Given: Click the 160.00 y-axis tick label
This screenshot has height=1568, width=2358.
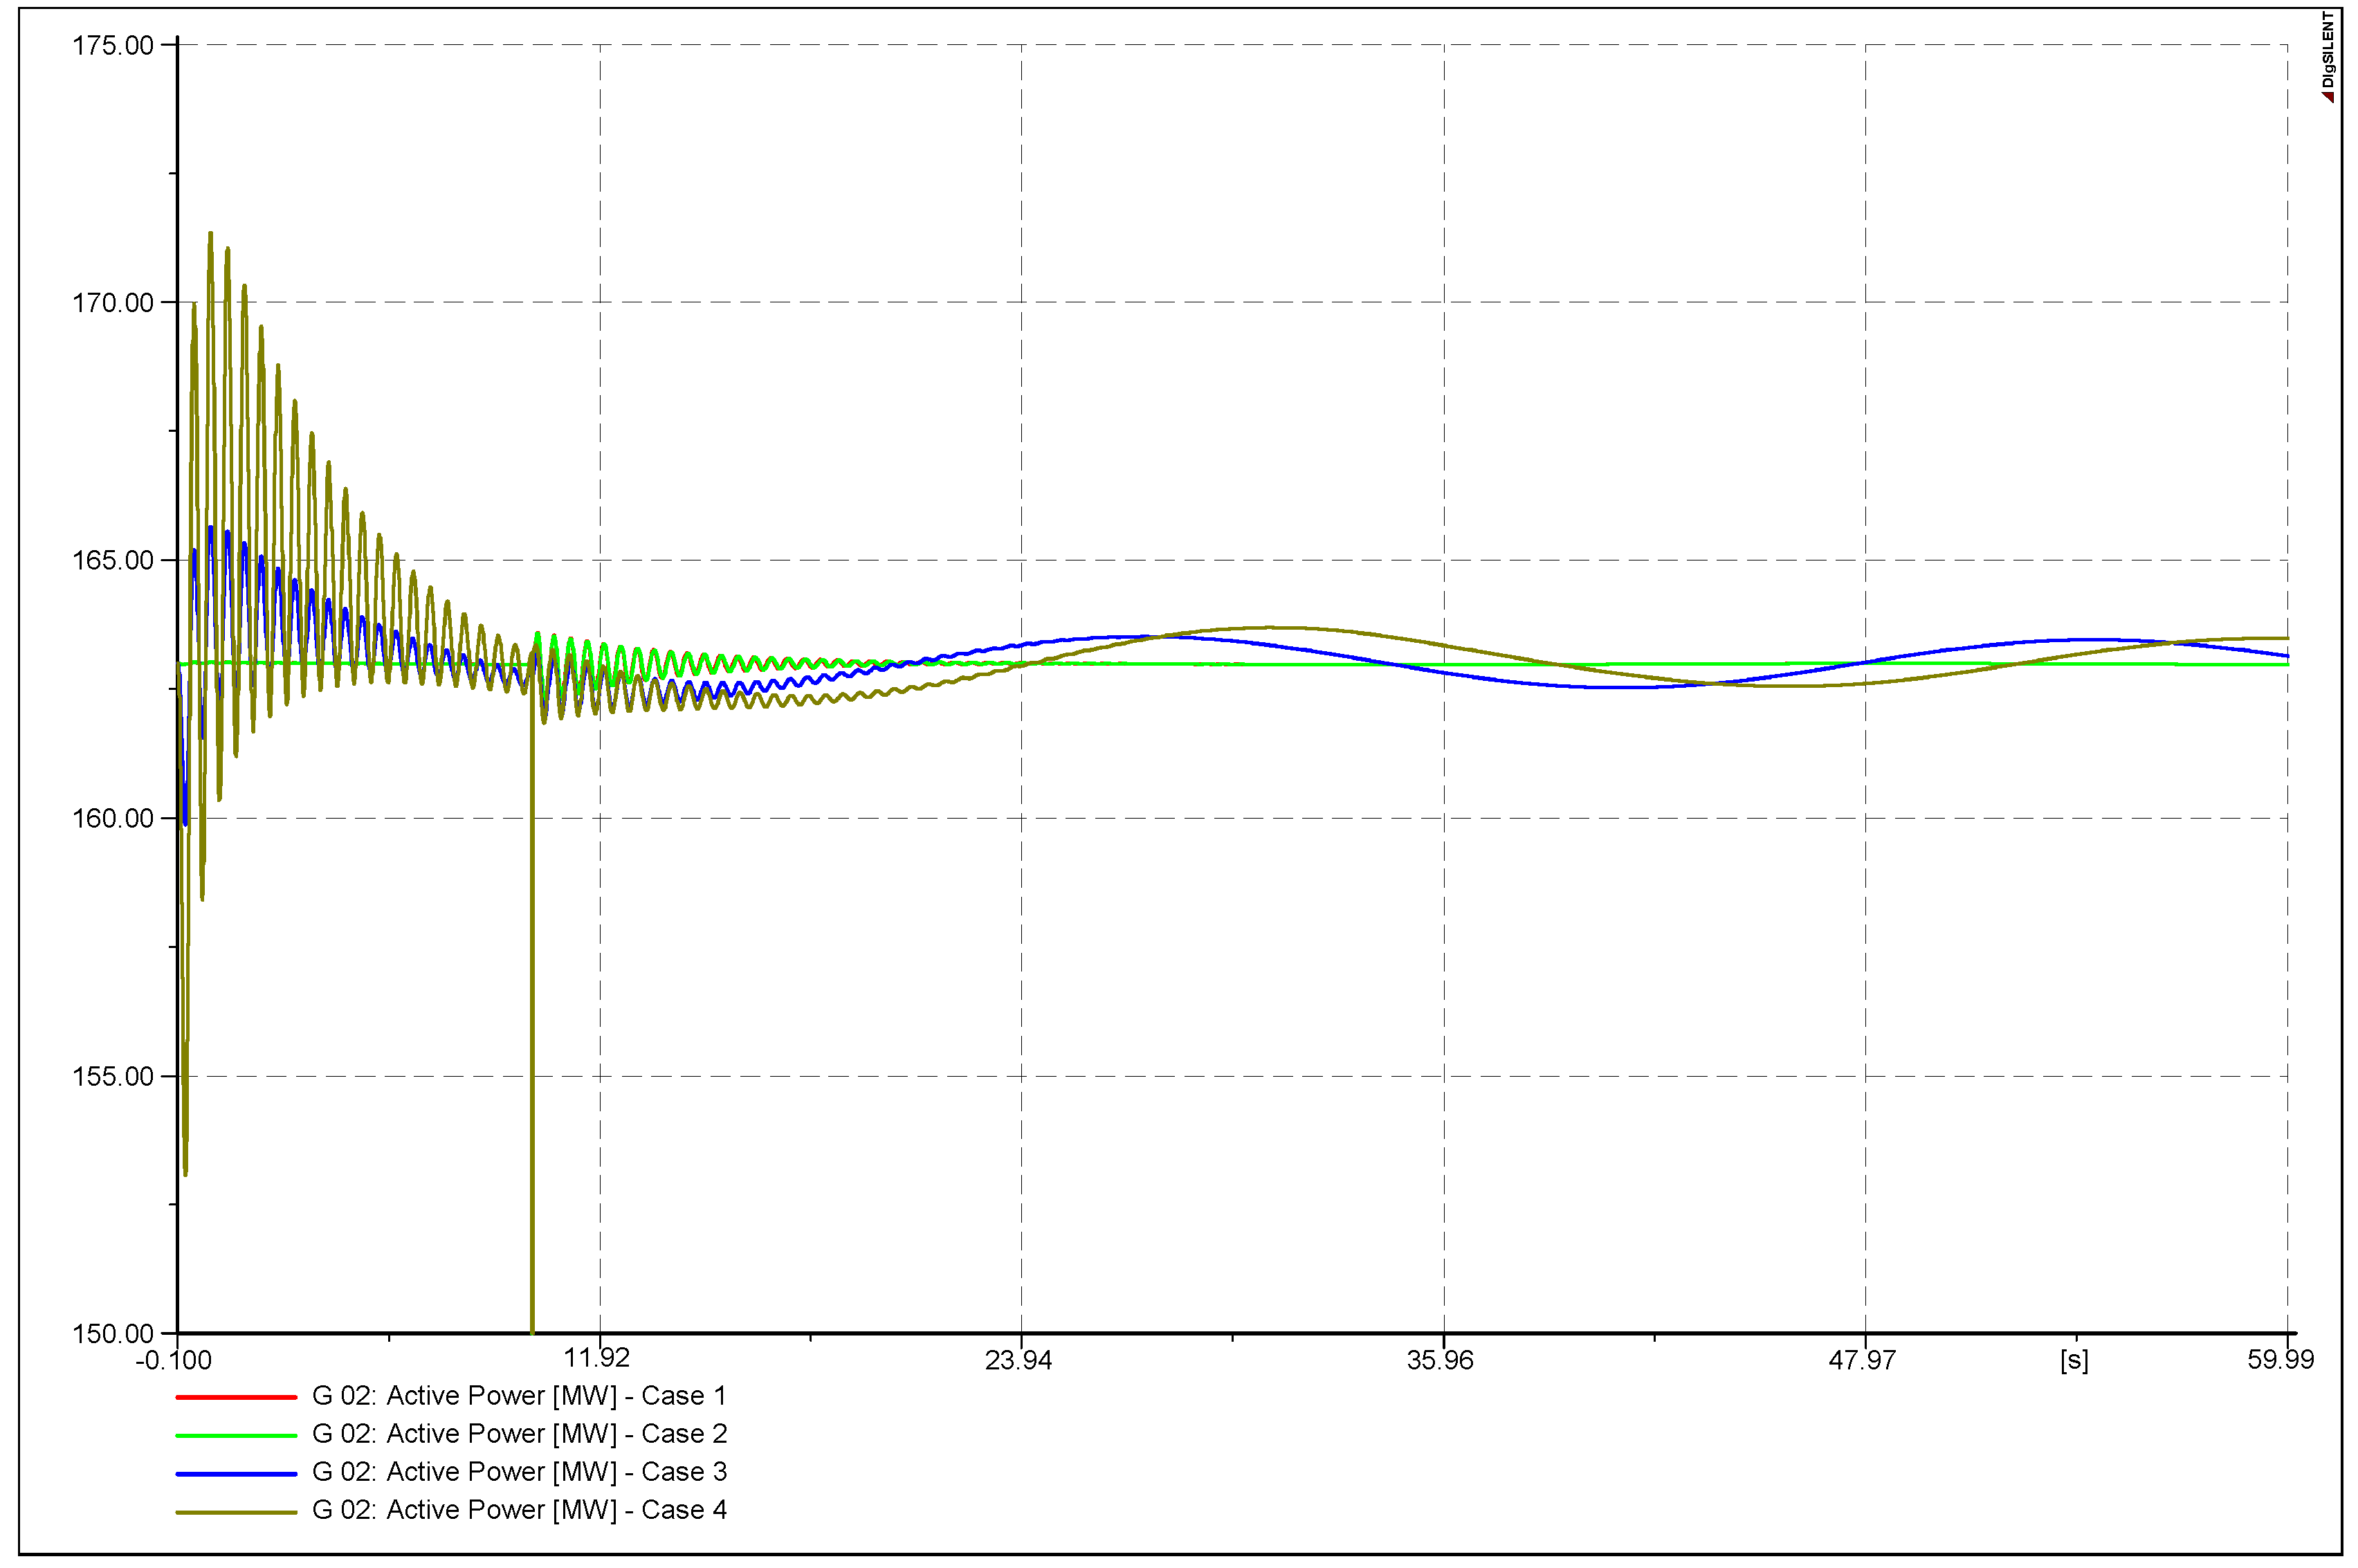Looking at the screenshot, I should click(x=113, y=818).
